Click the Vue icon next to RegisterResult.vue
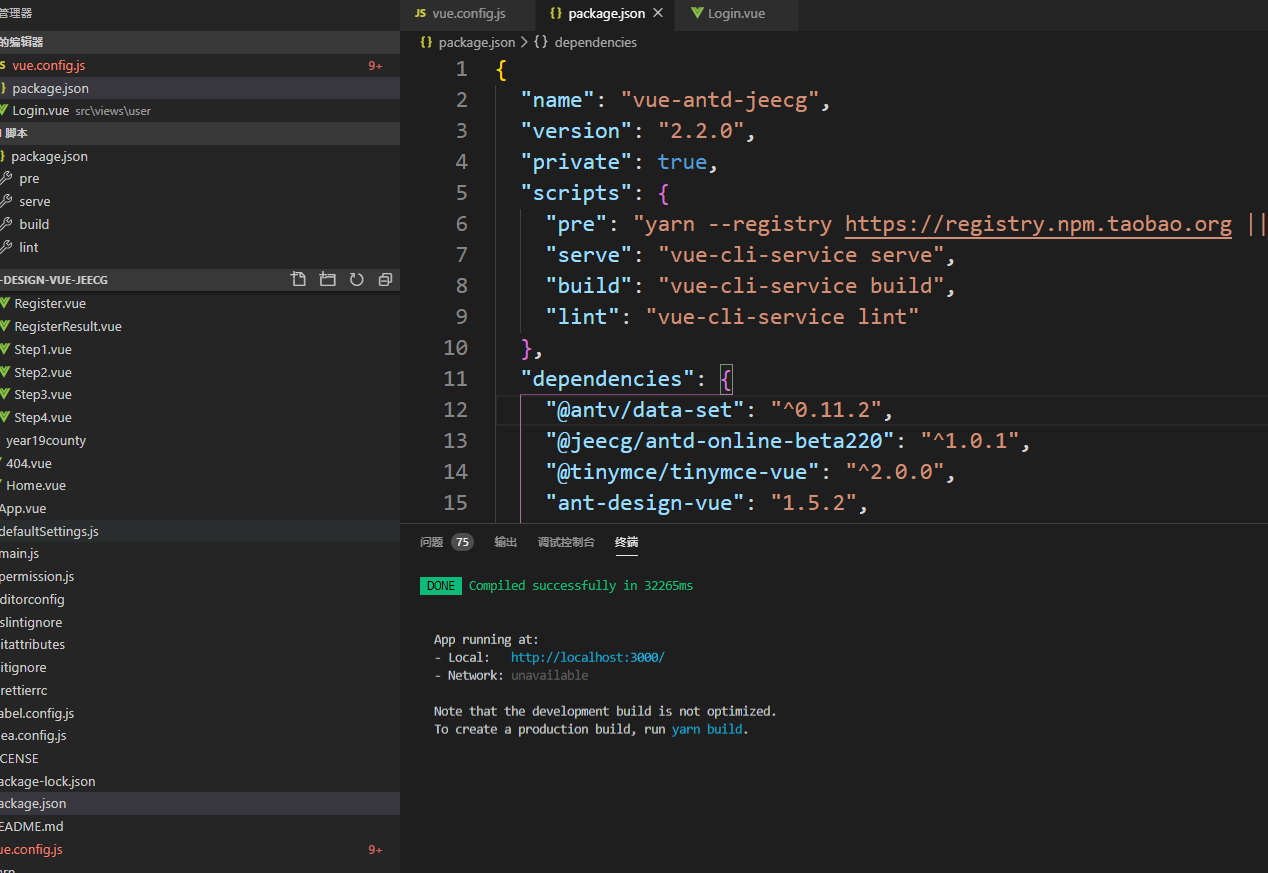 click(5, 326)
